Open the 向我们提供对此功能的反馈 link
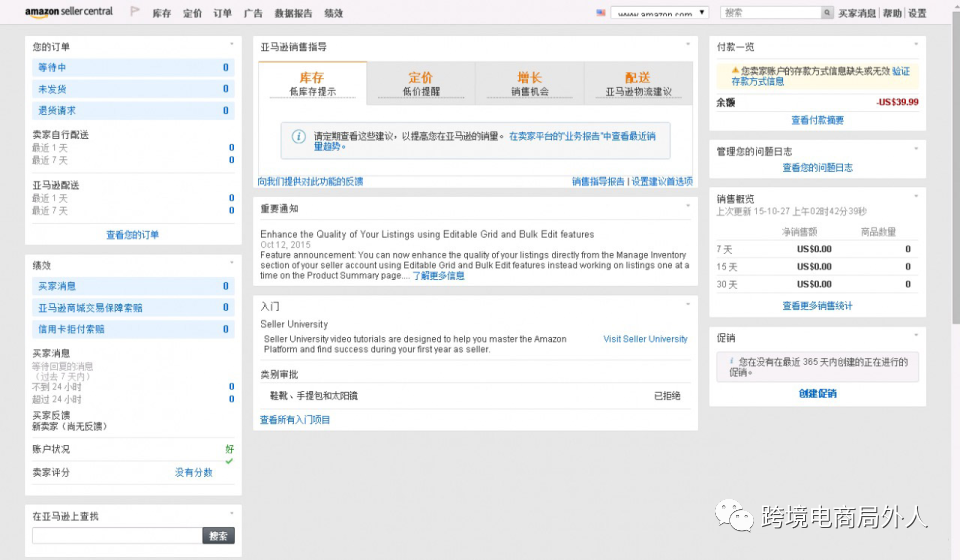The image size is (960, 560). 310,181
